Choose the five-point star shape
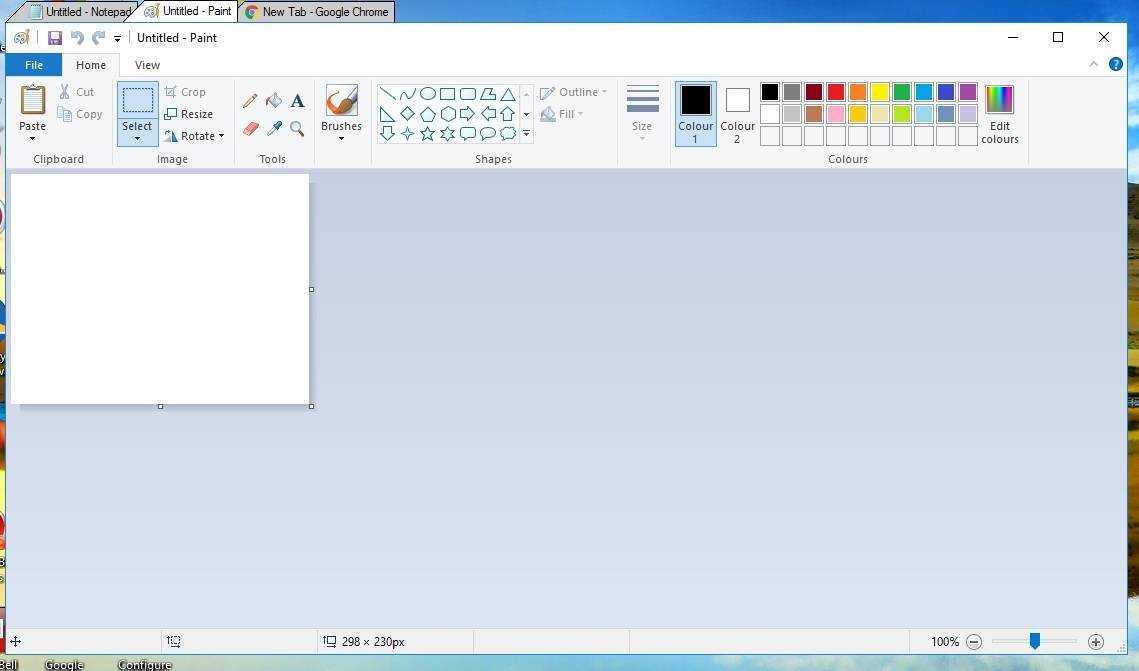The width and height of the screenshot is (1139, 671). point(427,133)
